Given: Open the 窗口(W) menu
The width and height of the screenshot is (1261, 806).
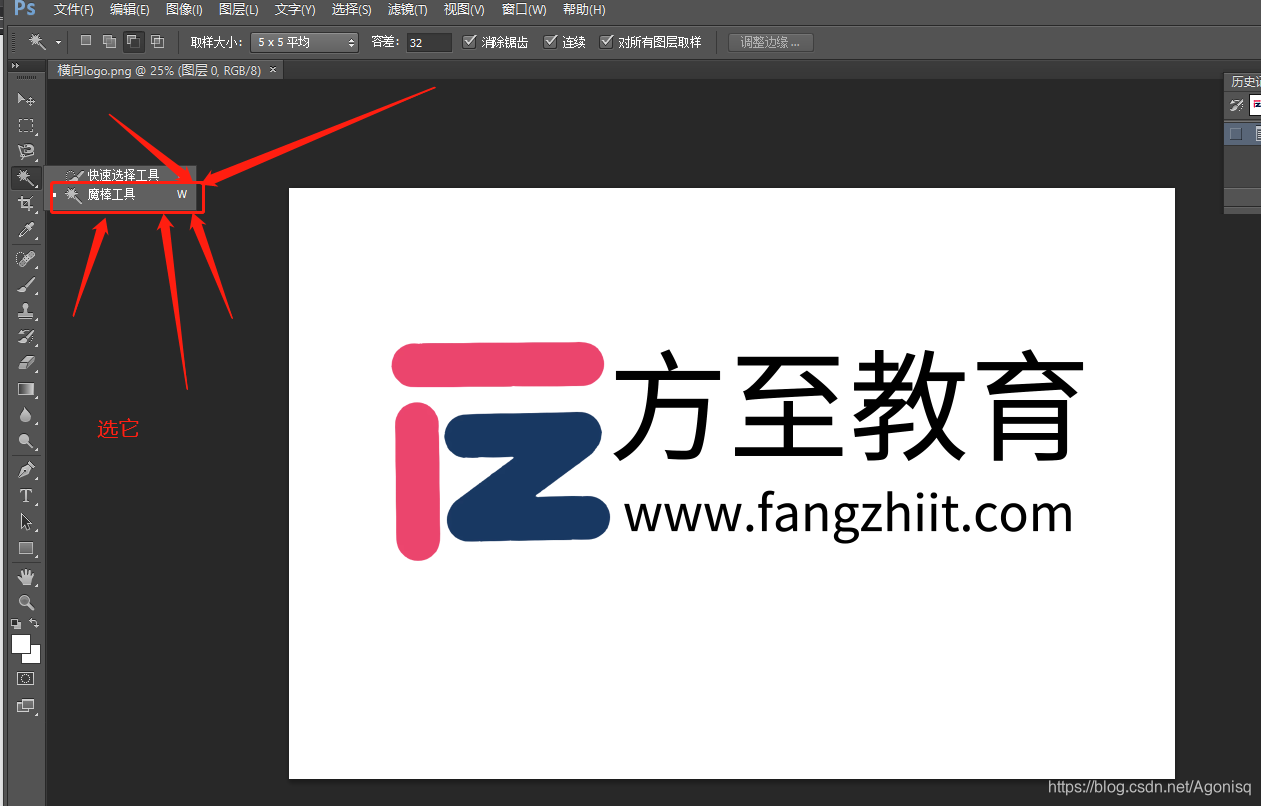Looking at the screenshot, I should coord(524,10).
